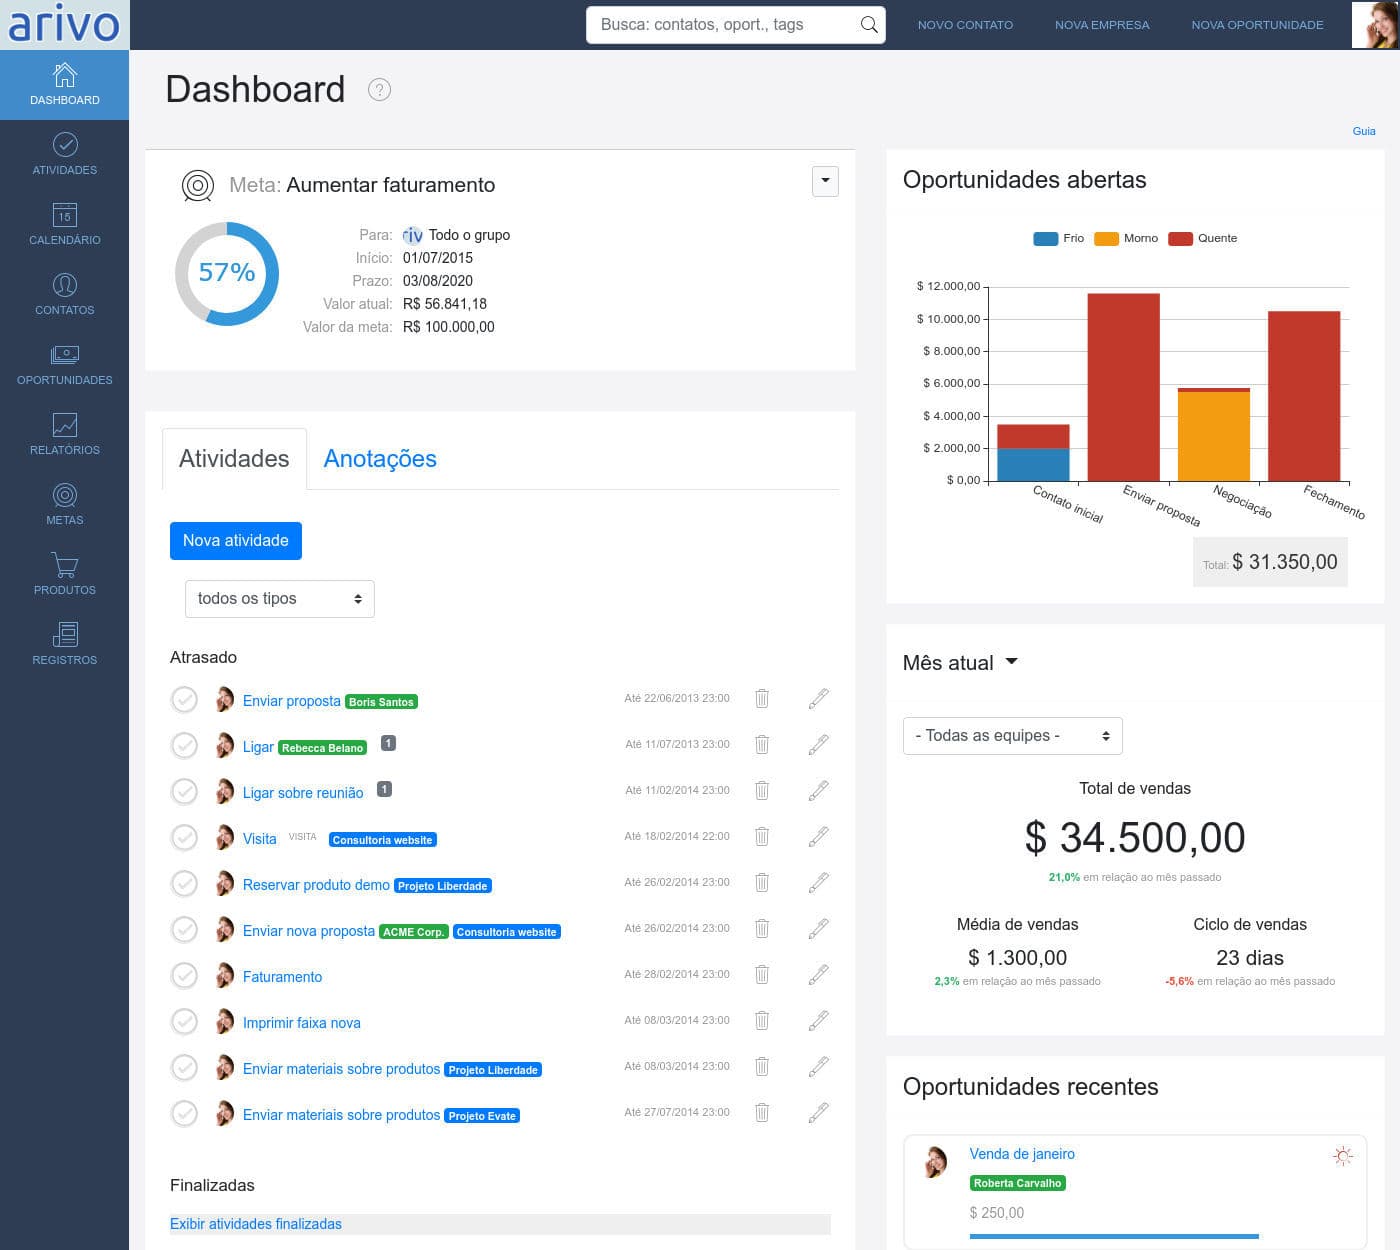This screenshot has width=1400, height=1250.
Task: Click the 'Nova atividade' button
Action: pyautogui.click(x=236, y=541)
